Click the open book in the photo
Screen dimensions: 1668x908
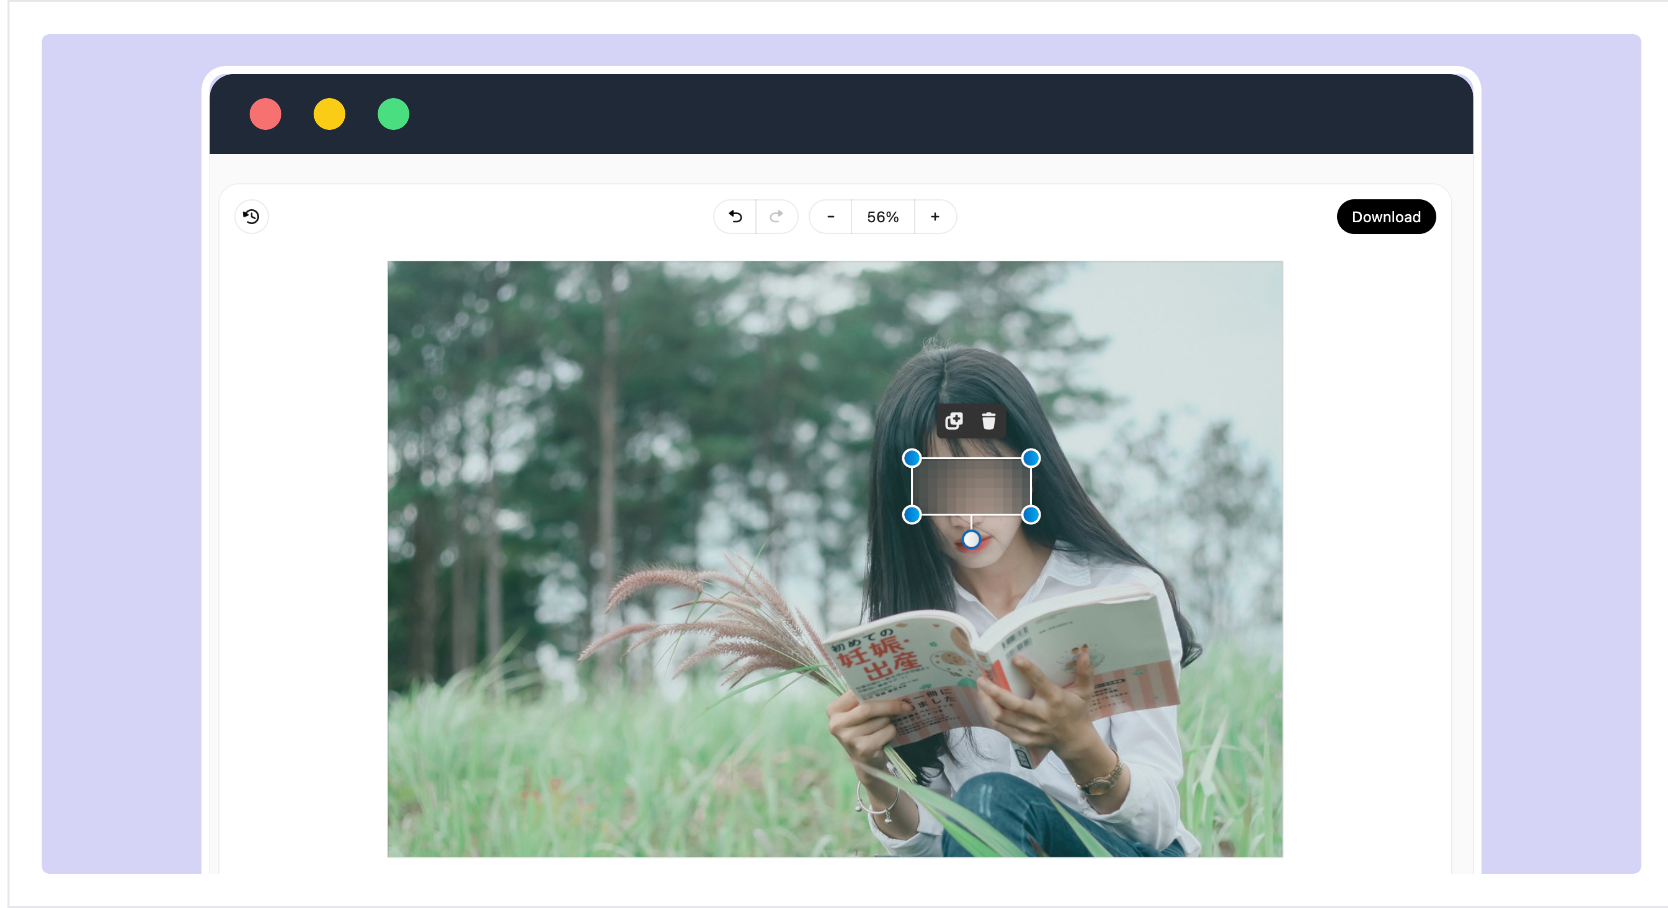(1000, 665)
